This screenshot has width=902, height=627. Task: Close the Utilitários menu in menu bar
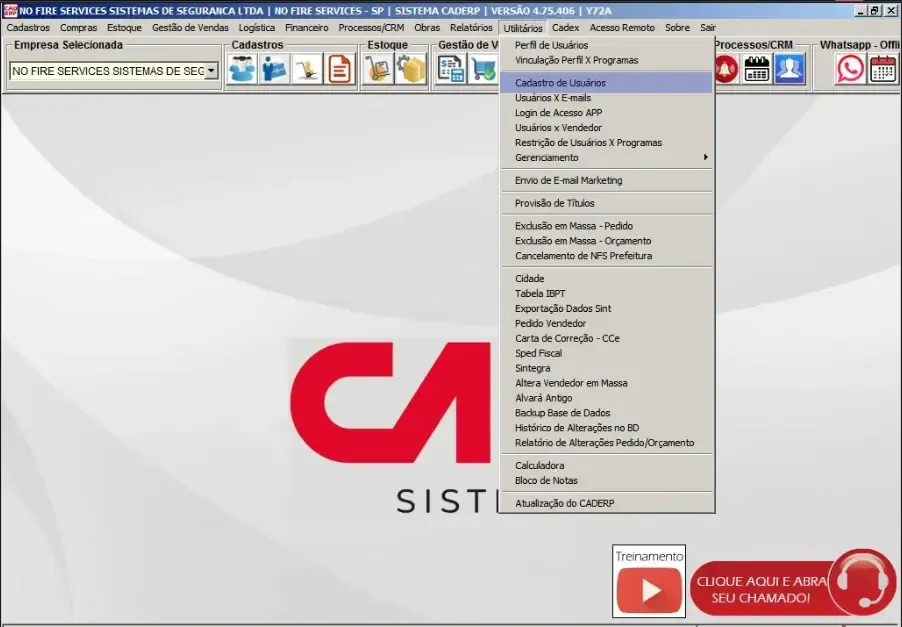523,28
